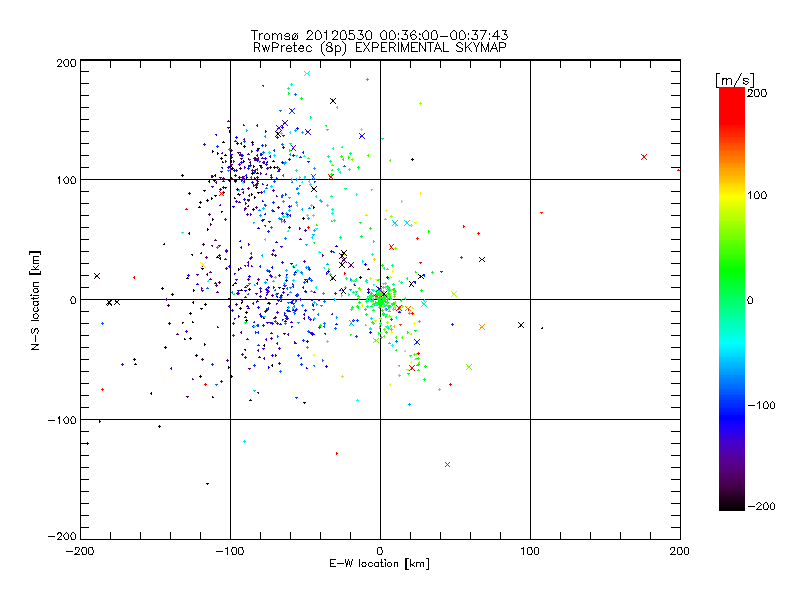The width and height of the screenshot is (800, 600).
Task: Click the color bar's "-200" bottom tick label
Action: [761, 506]
